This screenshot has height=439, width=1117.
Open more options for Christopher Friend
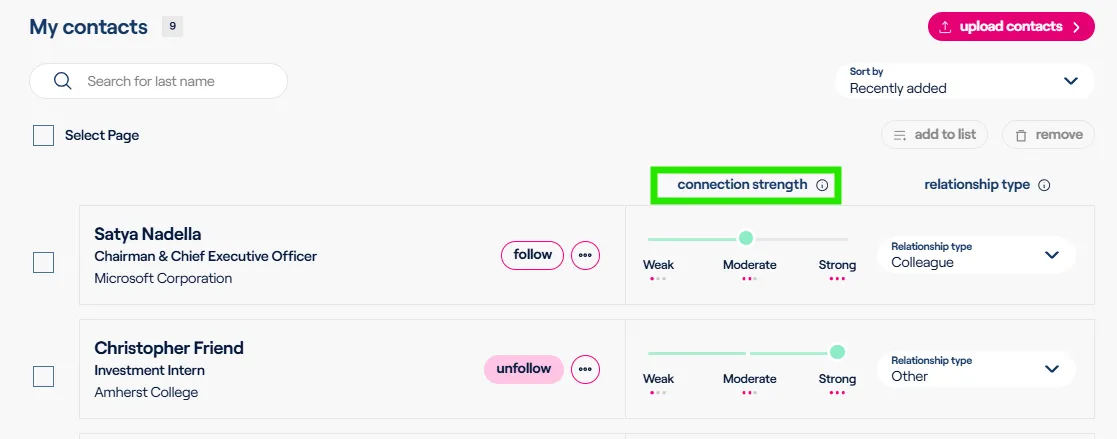[x=586, y=369]
